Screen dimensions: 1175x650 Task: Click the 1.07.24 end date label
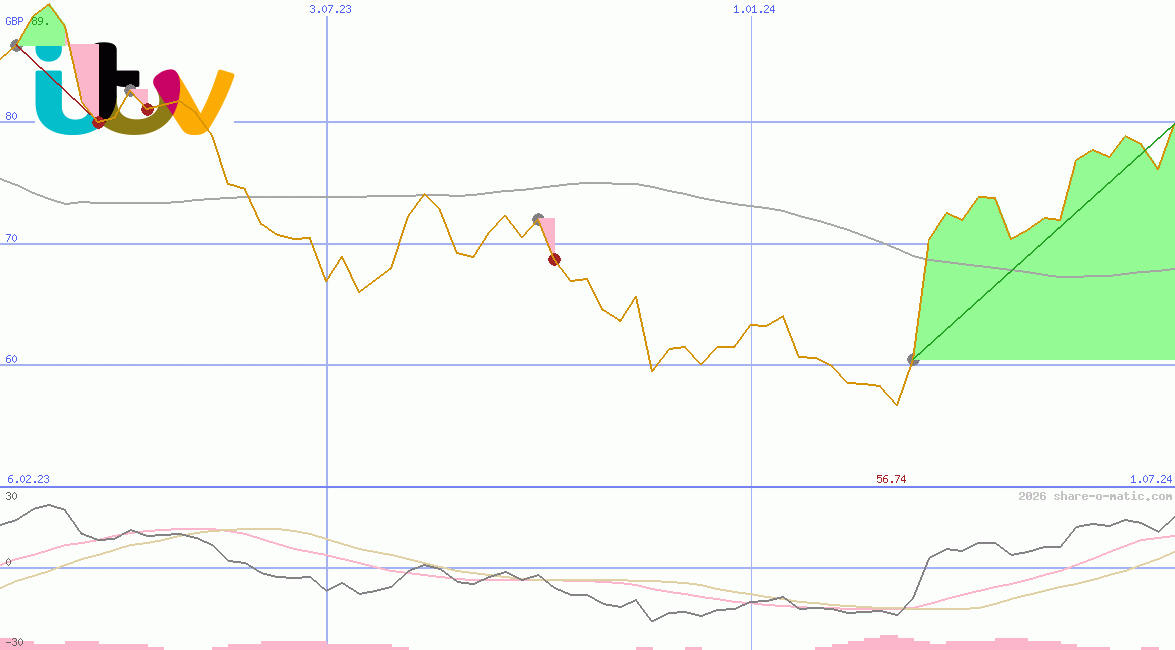[x=1150, y=479]
